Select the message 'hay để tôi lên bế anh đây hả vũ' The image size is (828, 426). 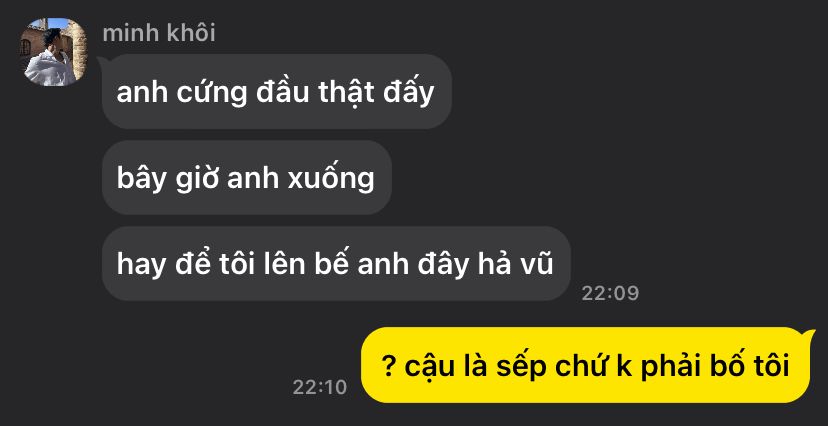tap(336, 264)
